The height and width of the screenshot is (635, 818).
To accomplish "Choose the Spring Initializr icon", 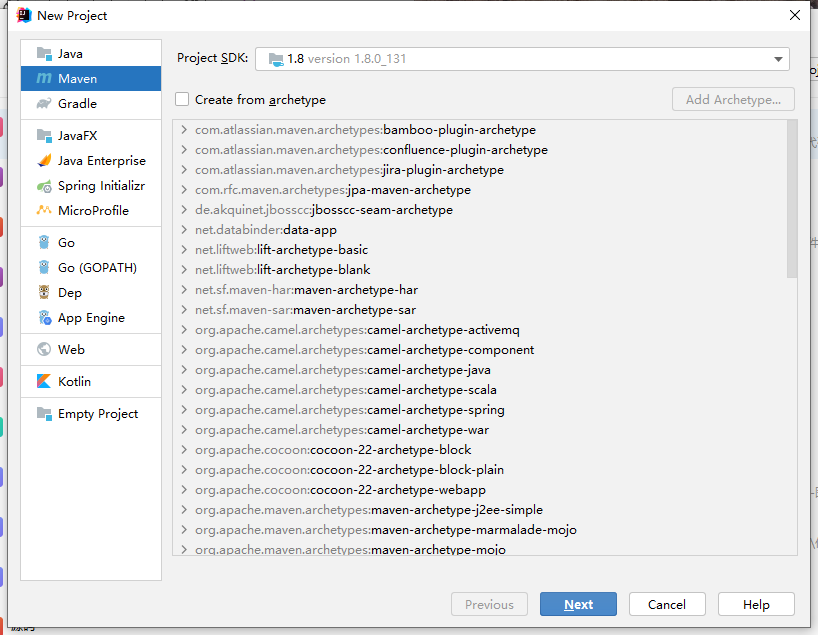I will tap(44, 186).
